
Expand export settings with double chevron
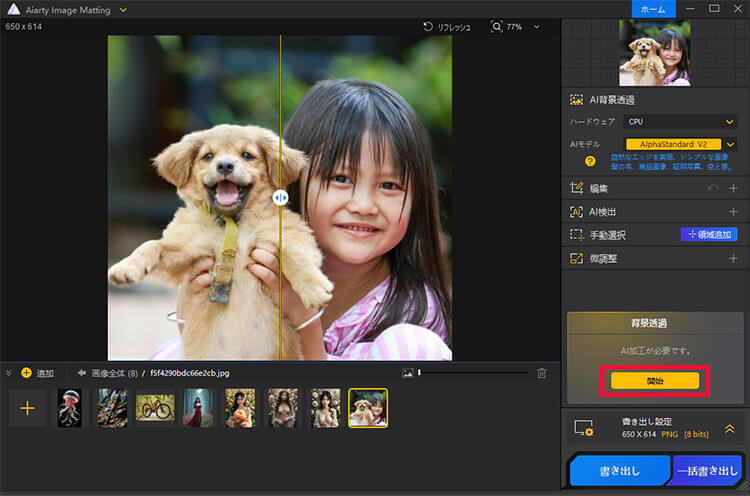point(731,427)
